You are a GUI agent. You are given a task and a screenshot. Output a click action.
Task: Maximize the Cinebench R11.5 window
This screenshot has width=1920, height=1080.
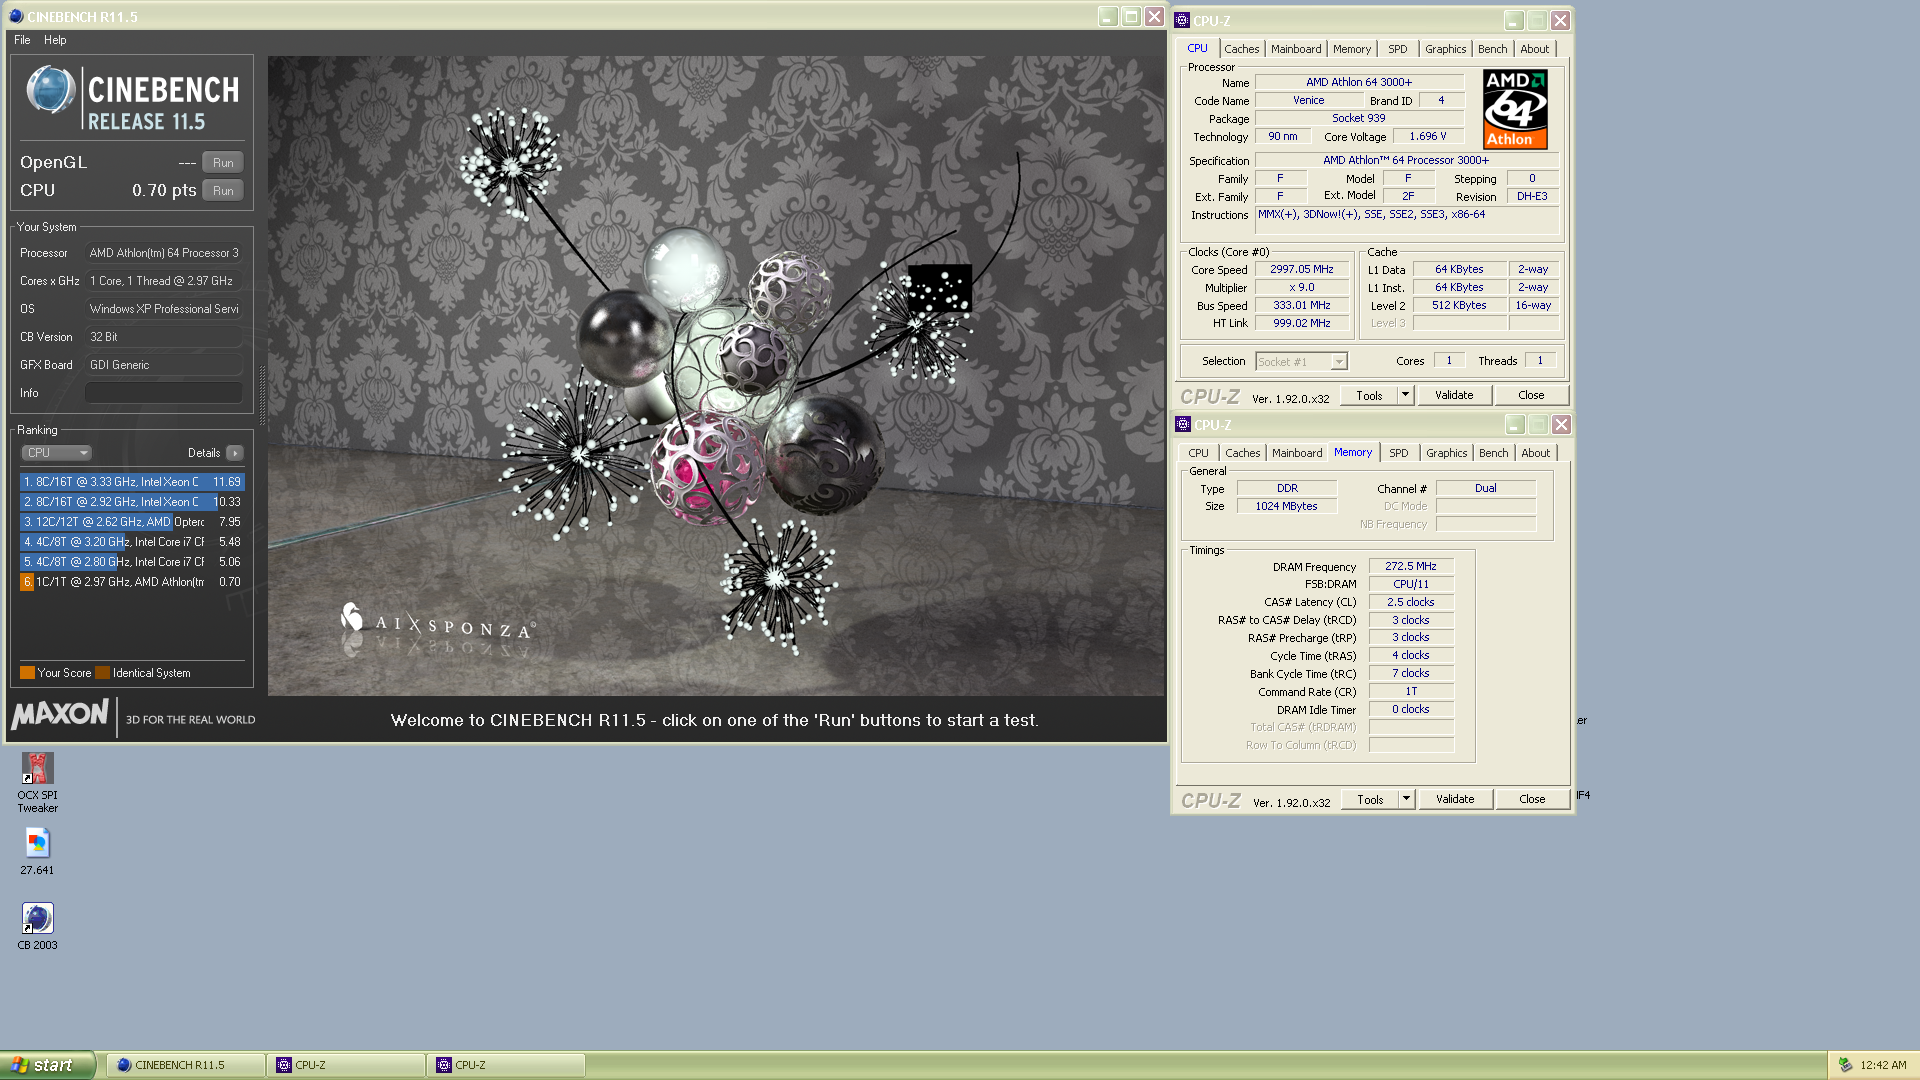pyautogui.click(x=1131, y=17)
